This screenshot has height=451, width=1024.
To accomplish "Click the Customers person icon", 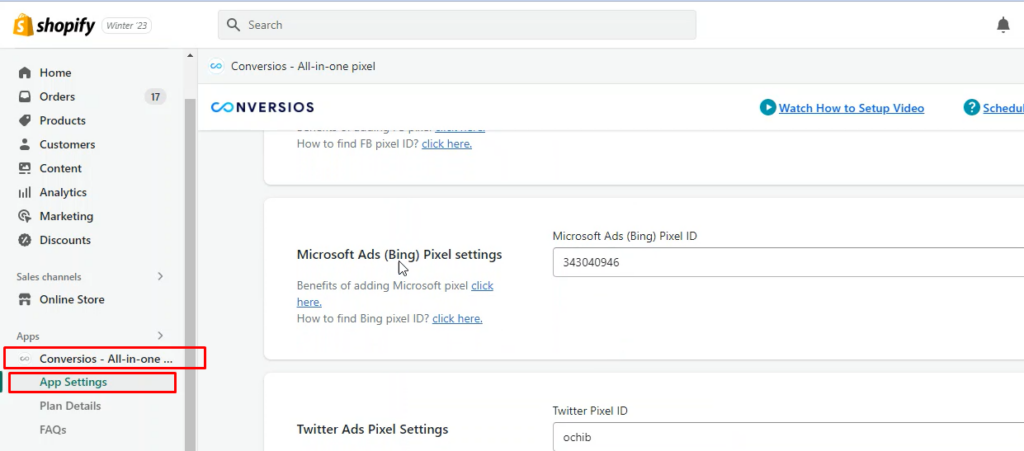I will pyautogui.click(x=25, y=144).
